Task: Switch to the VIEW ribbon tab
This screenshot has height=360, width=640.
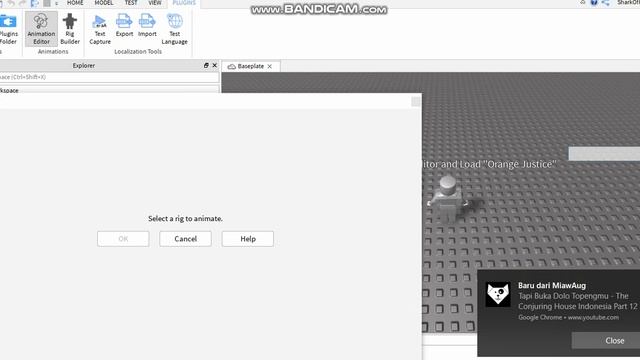Action: click(x=155, y=3)
